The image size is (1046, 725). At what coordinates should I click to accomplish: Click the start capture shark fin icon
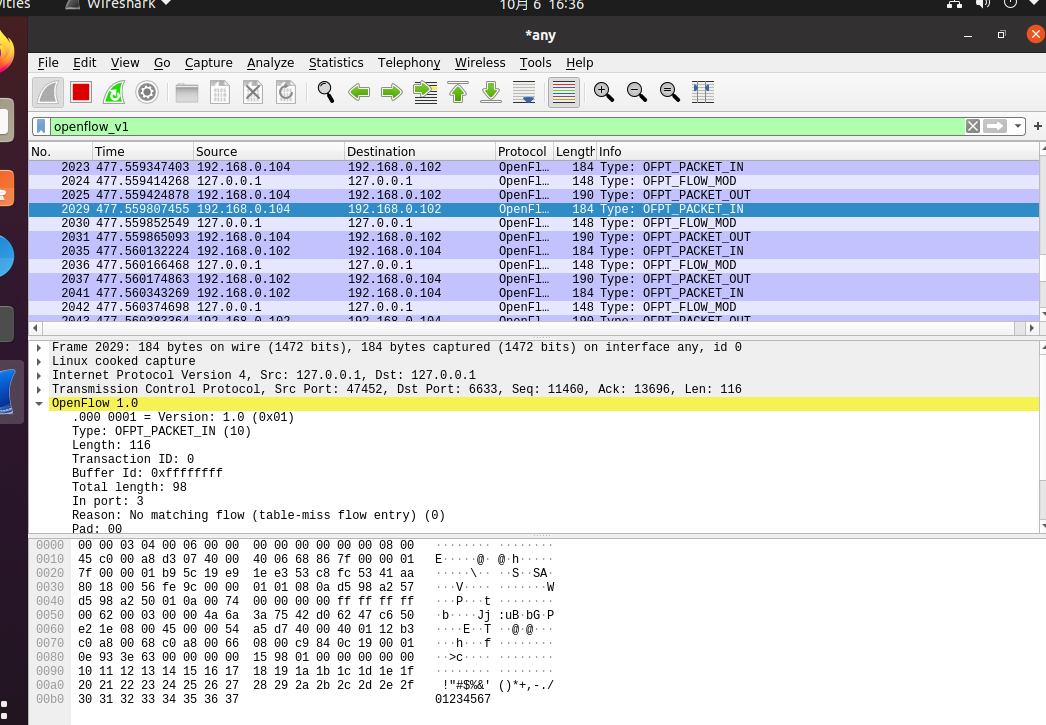[x=48, y=92]
